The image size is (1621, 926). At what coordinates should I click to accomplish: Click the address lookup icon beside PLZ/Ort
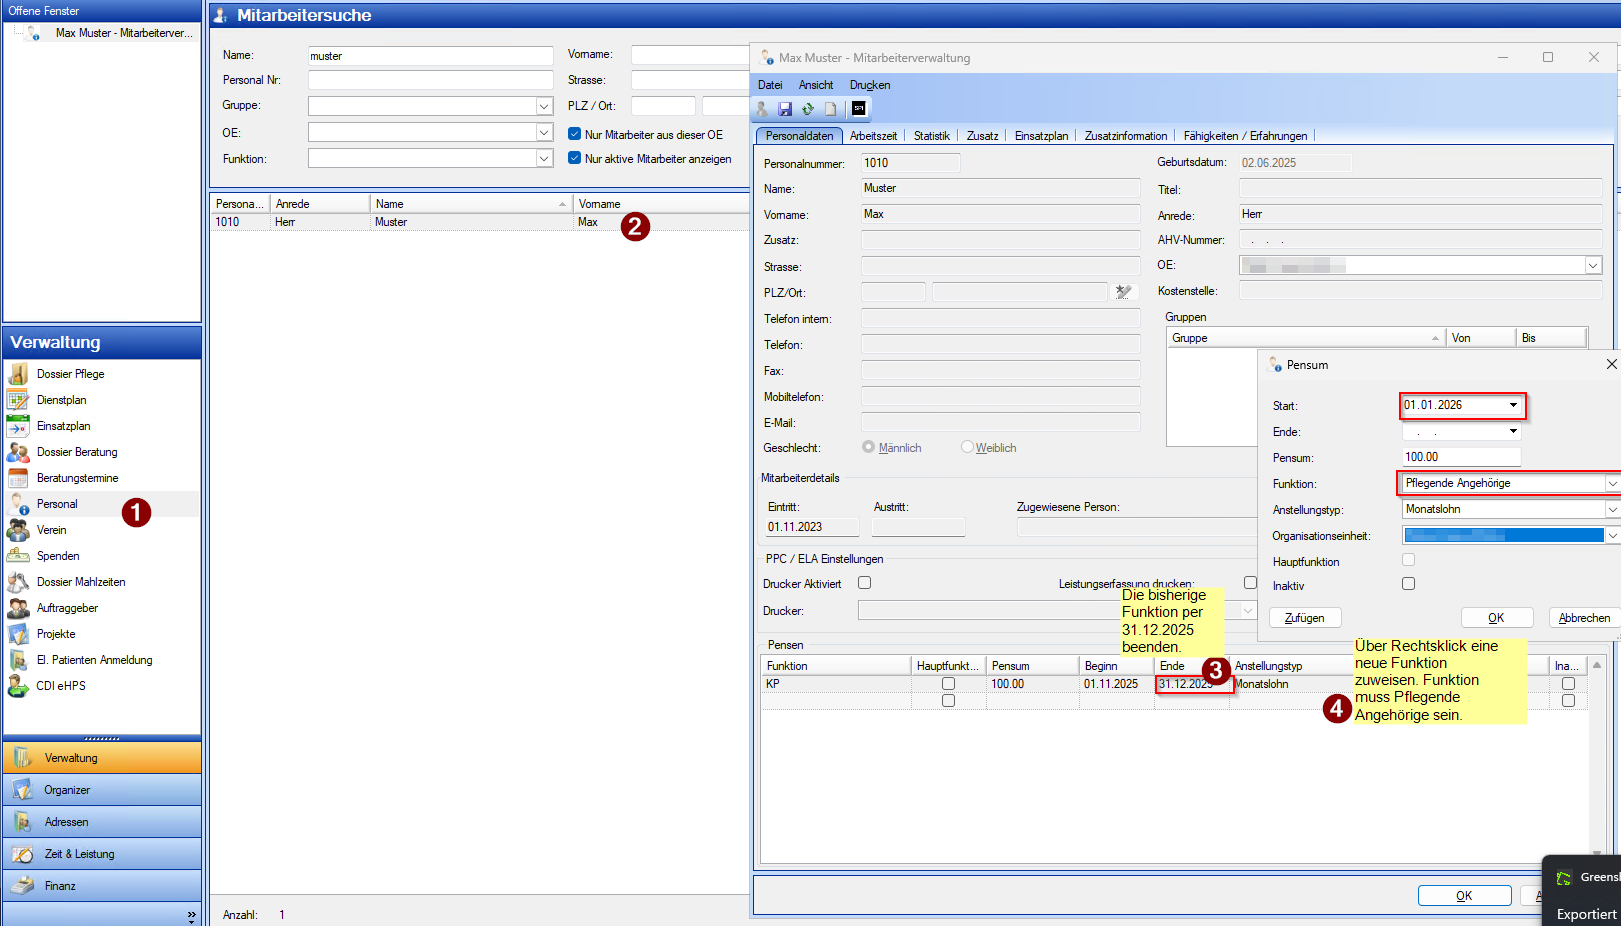coord(1124,292)
